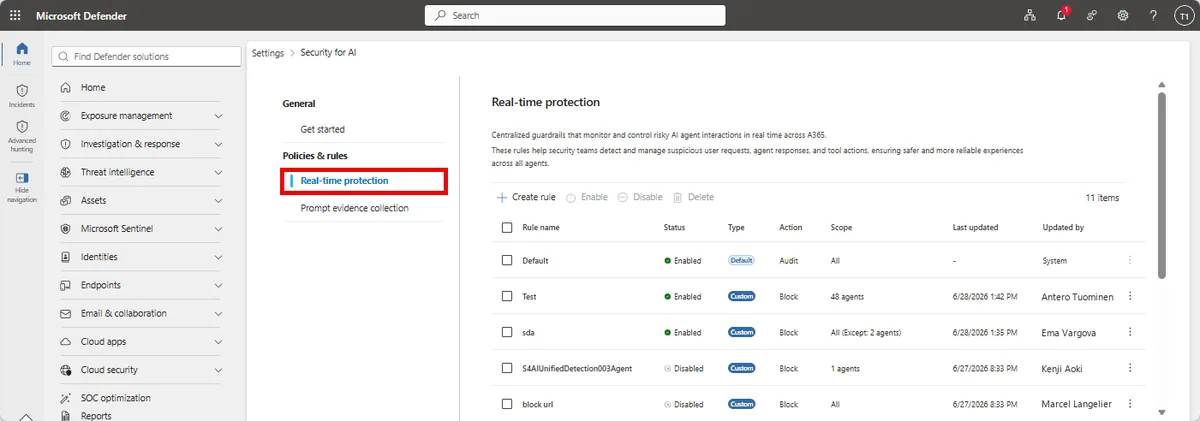Click the Delete toolbar button
The image size is (1200, 421).
coord(694,197)
